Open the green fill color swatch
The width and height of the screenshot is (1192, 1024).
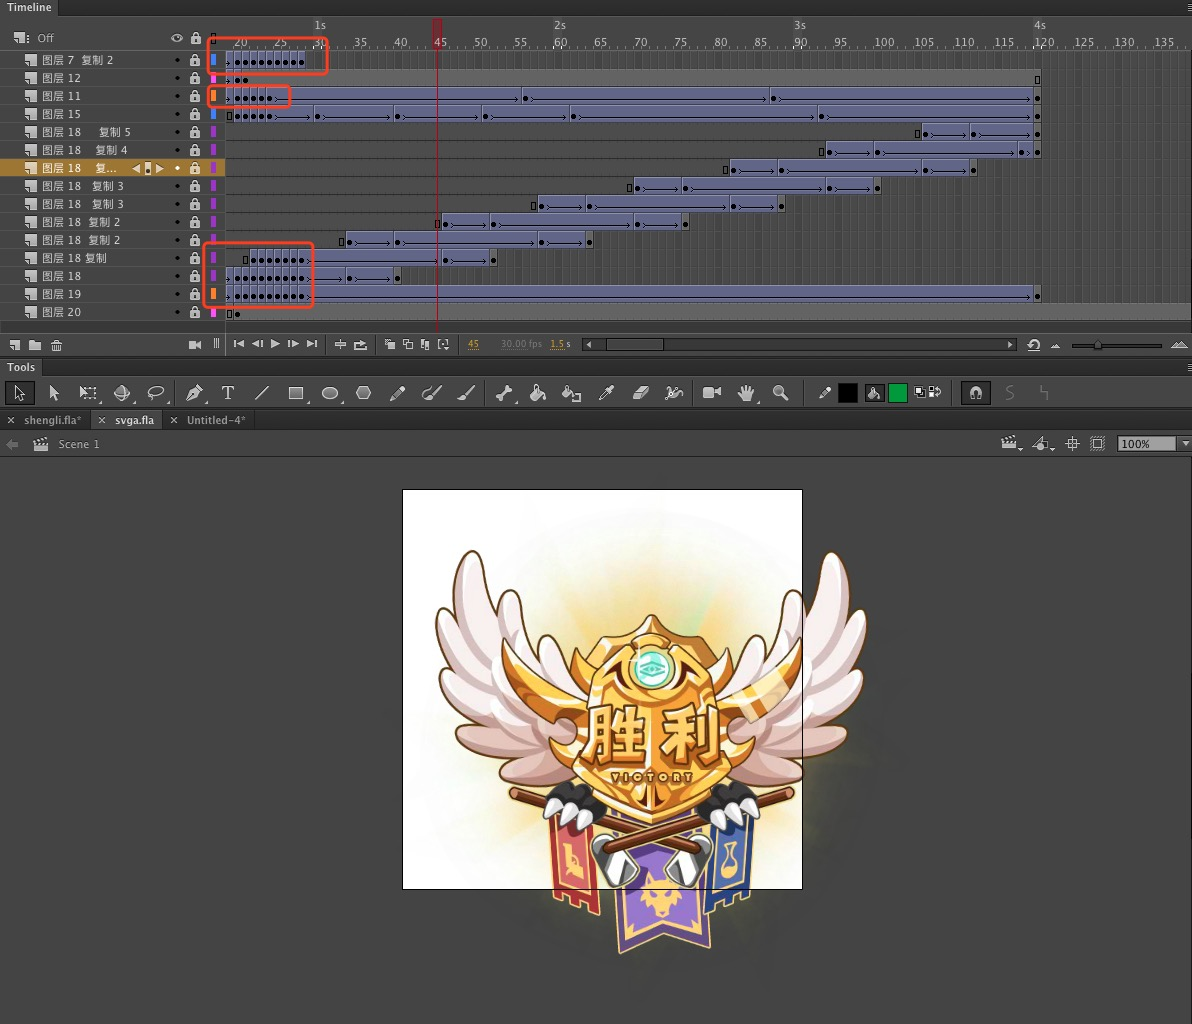click(x=898, y=393)
